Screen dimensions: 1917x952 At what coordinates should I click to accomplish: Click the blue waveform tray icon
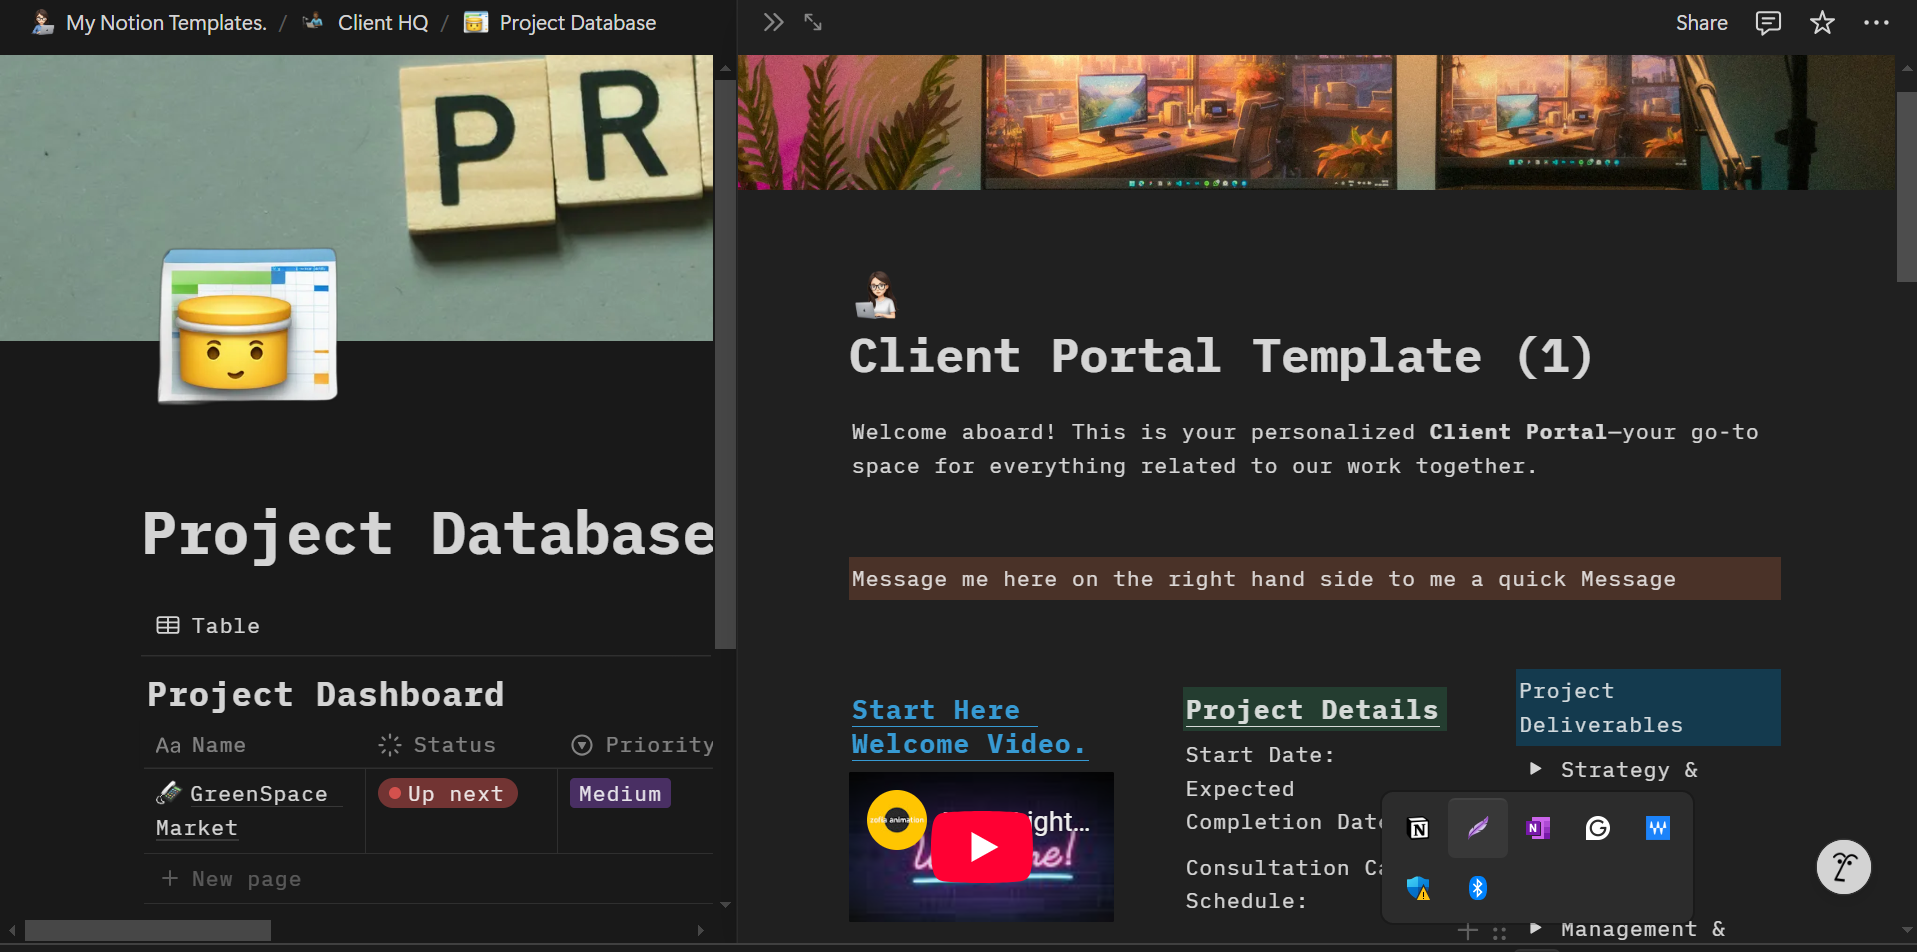[1658, 828]
